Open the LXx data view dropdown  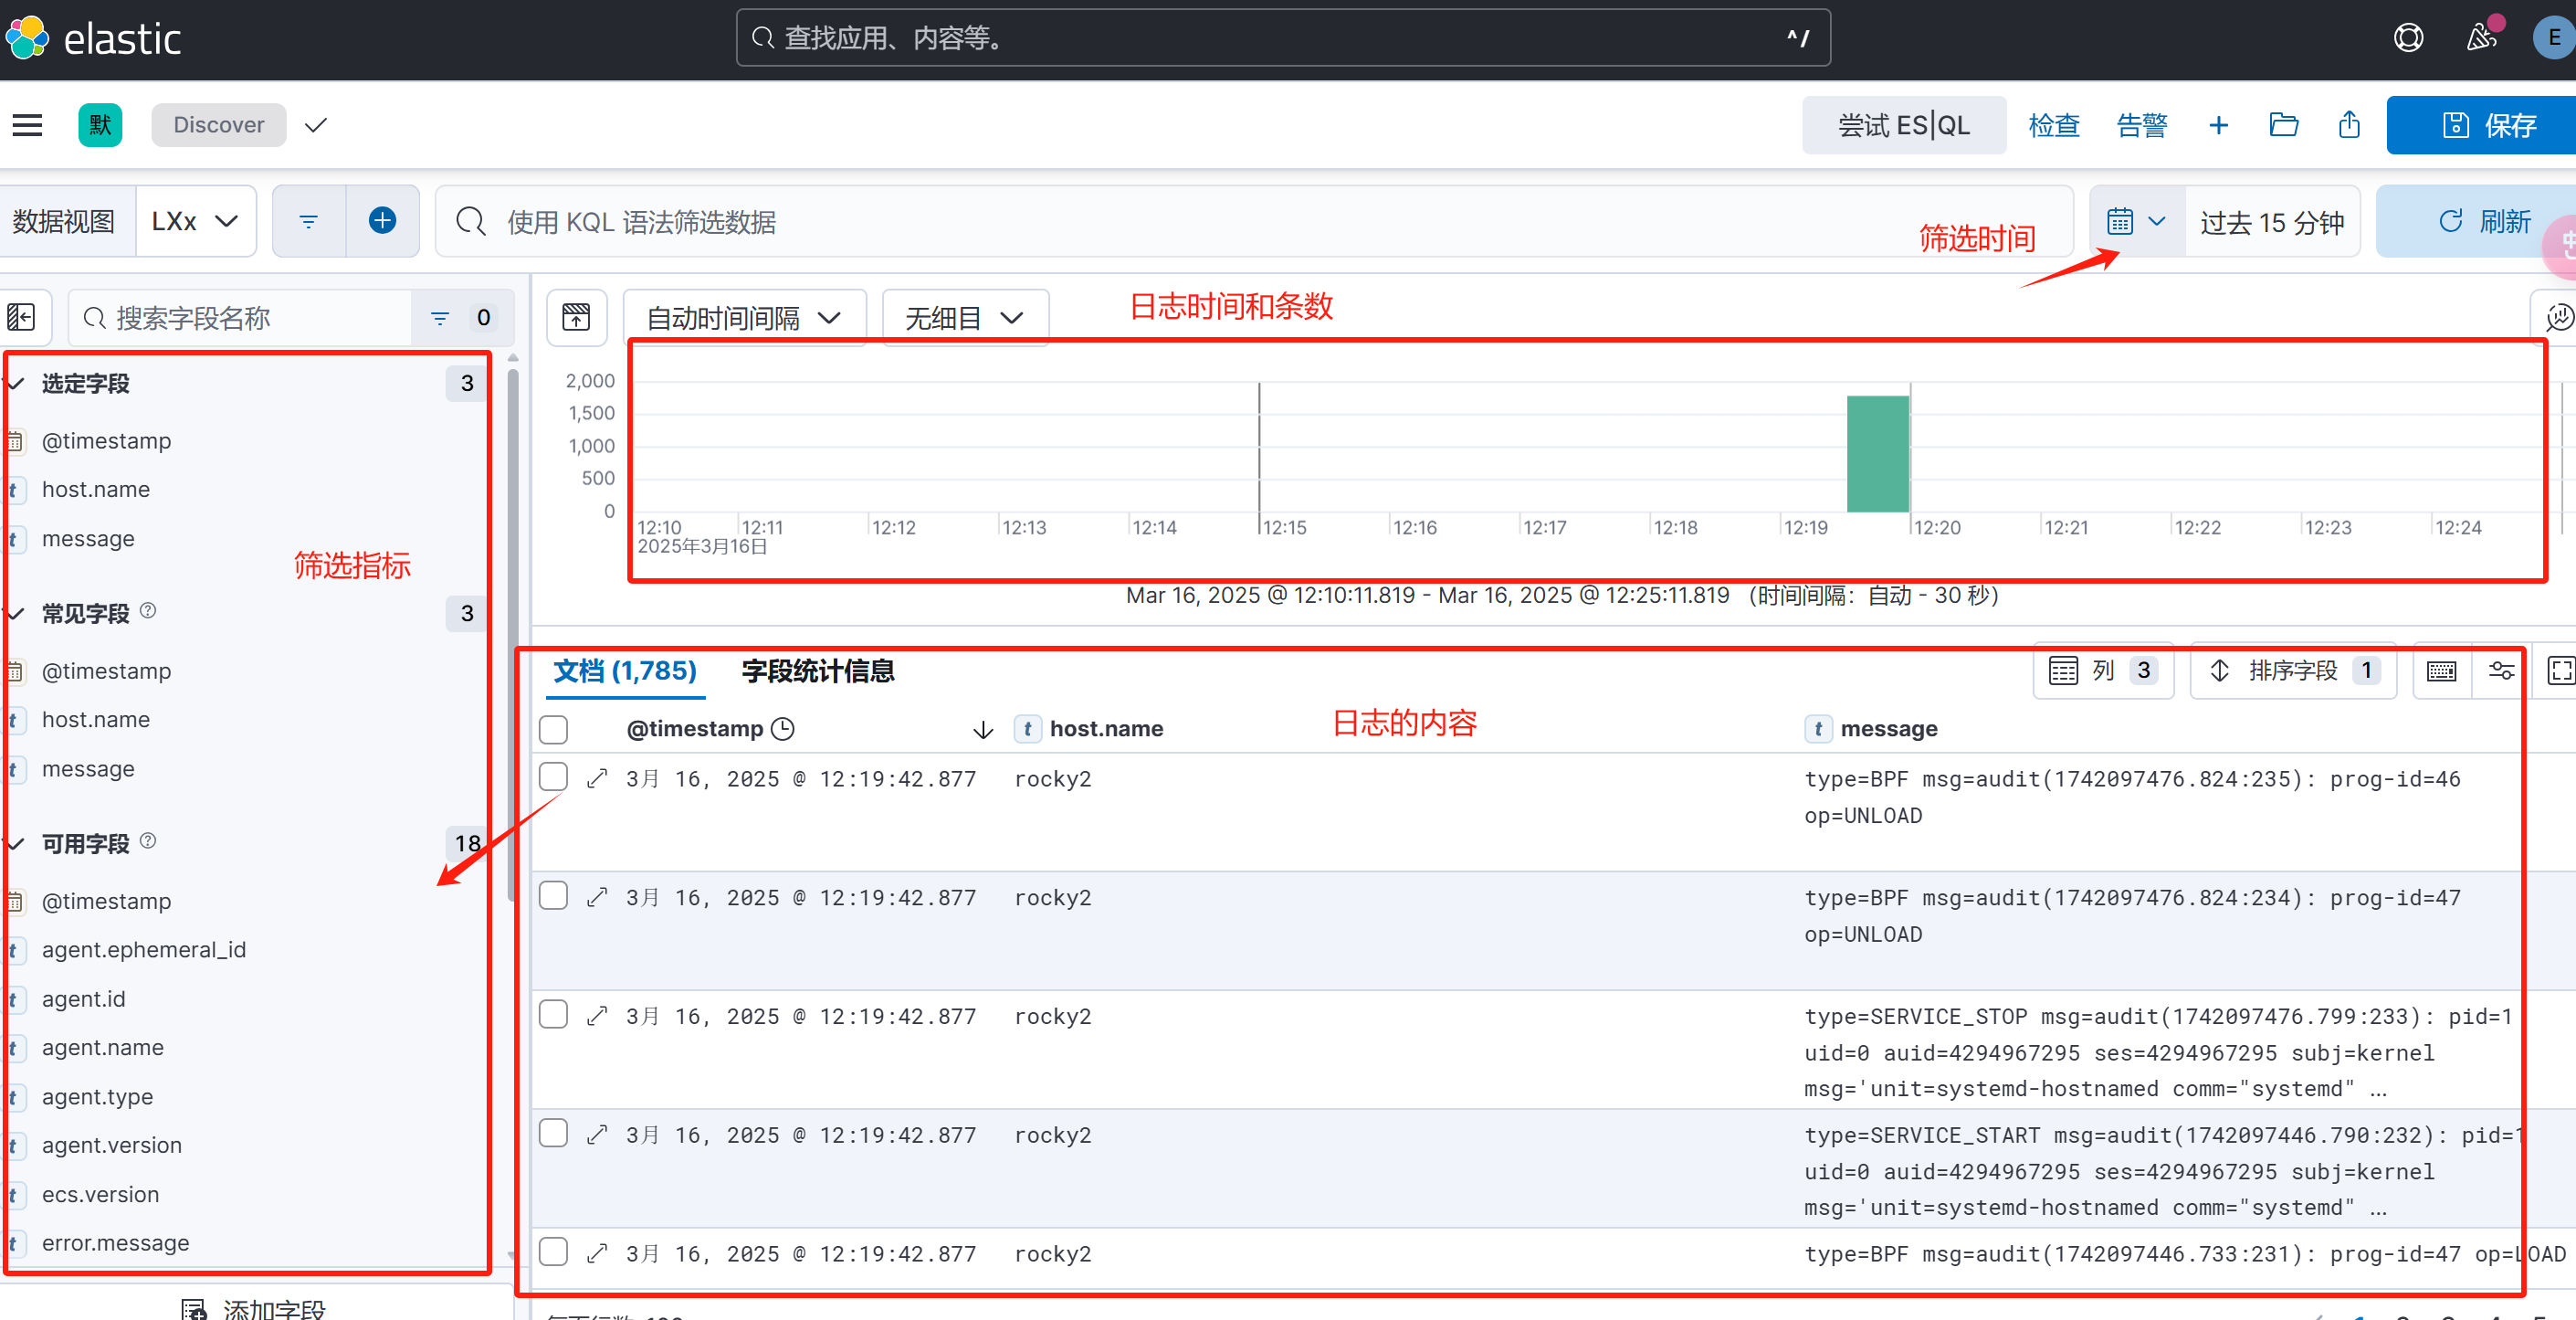(x=195, y=221)
